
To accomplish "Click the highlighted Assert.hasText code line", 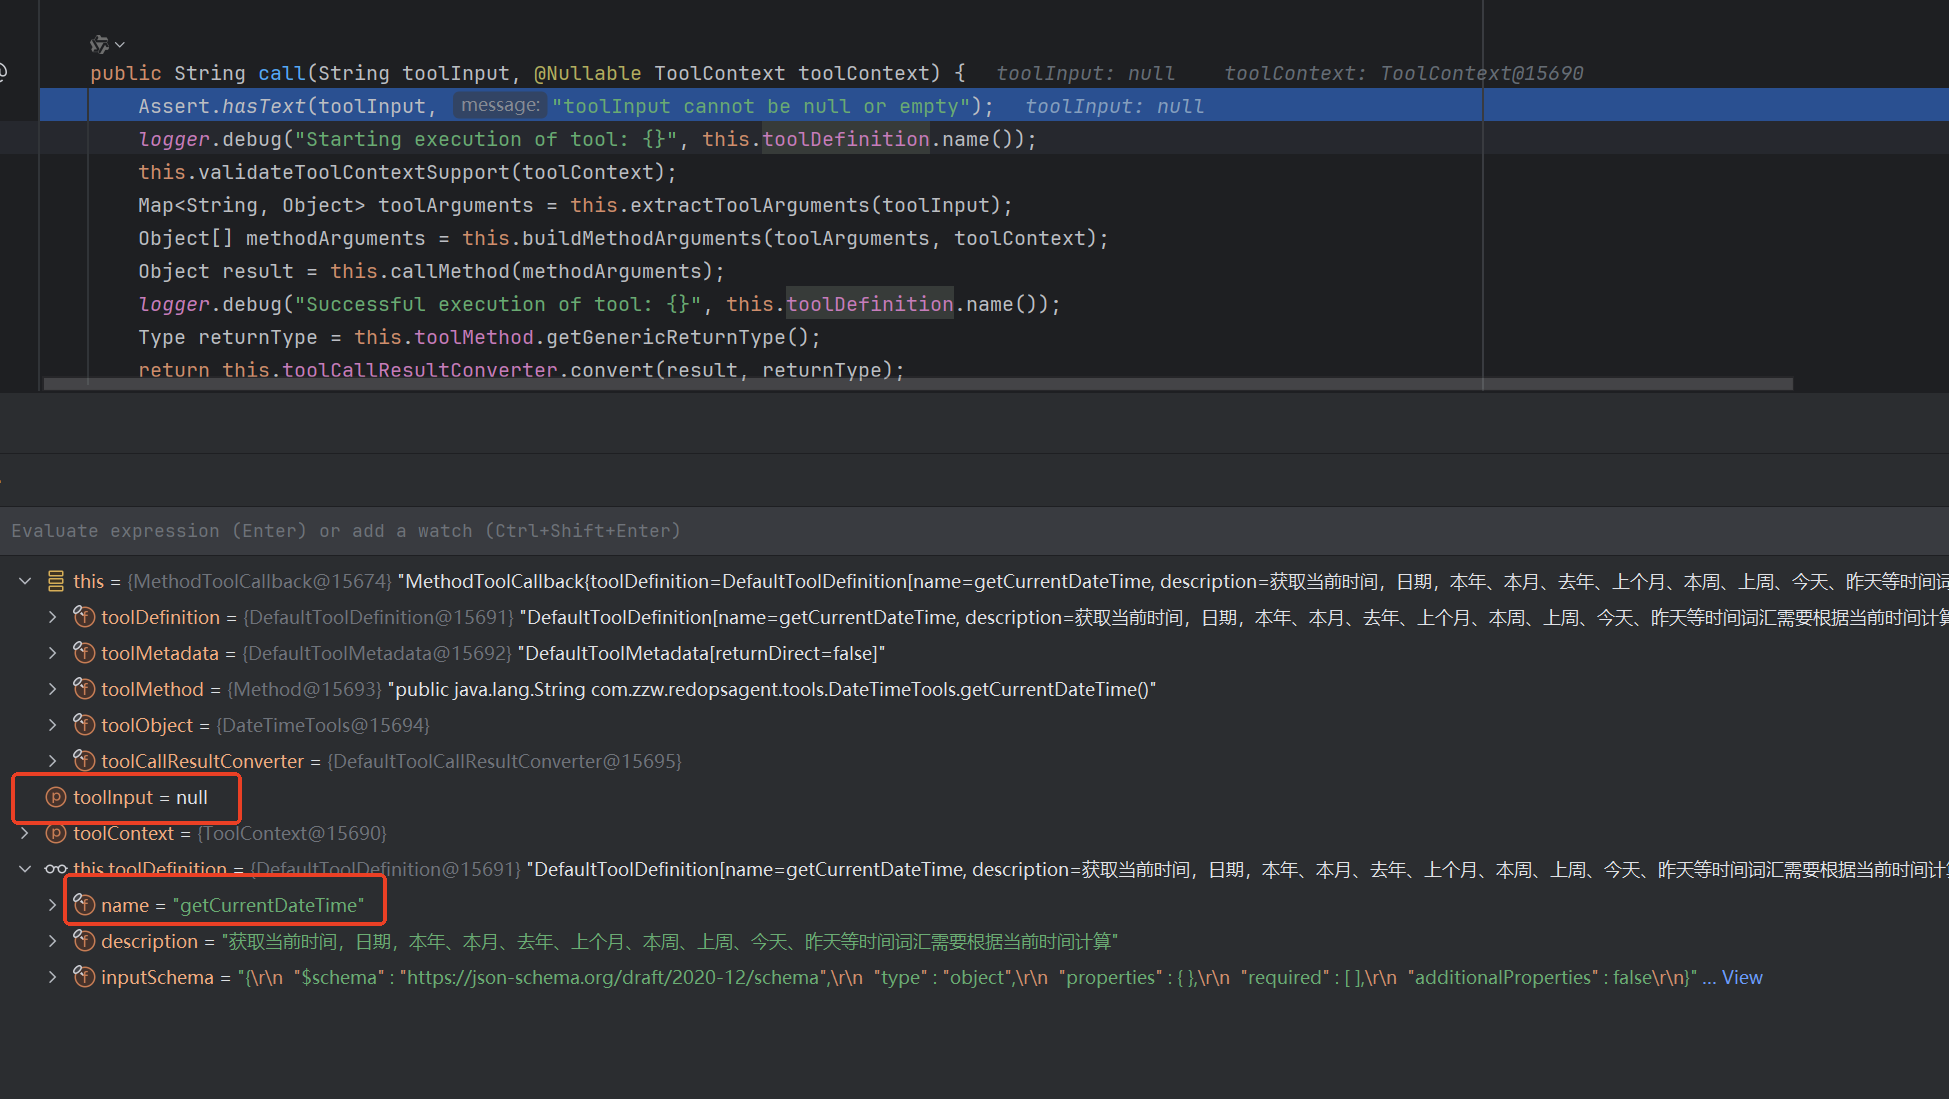I will point(994,106).
